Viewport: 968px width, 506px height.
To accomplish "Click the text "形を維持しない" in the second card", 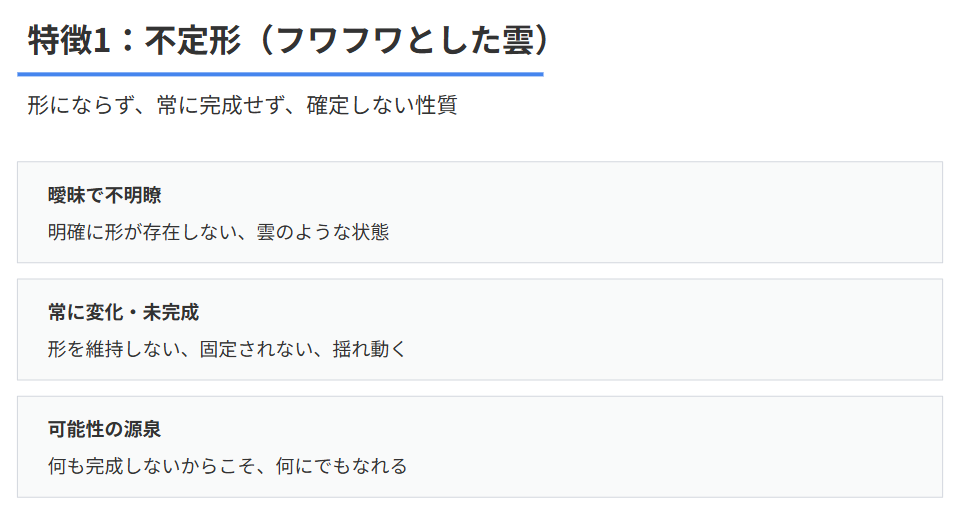I will click(x=113, y=349).
